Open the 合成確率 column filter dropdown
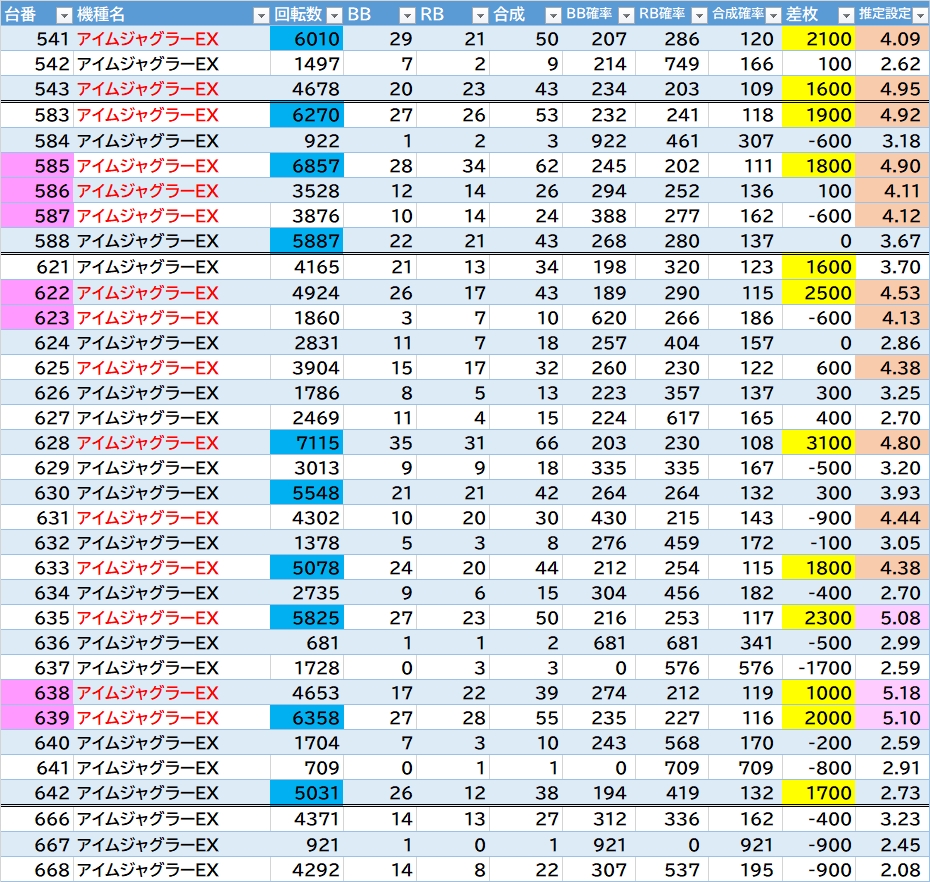930x882 pixels. [773, 15]
